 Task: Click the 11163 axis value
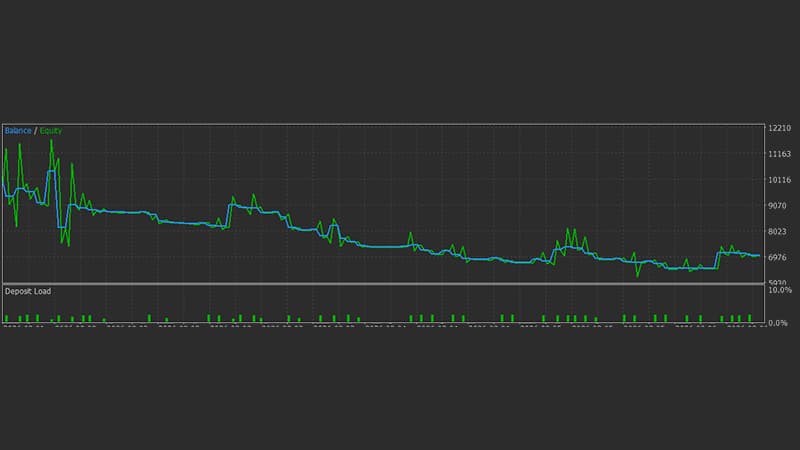[779, 154]
